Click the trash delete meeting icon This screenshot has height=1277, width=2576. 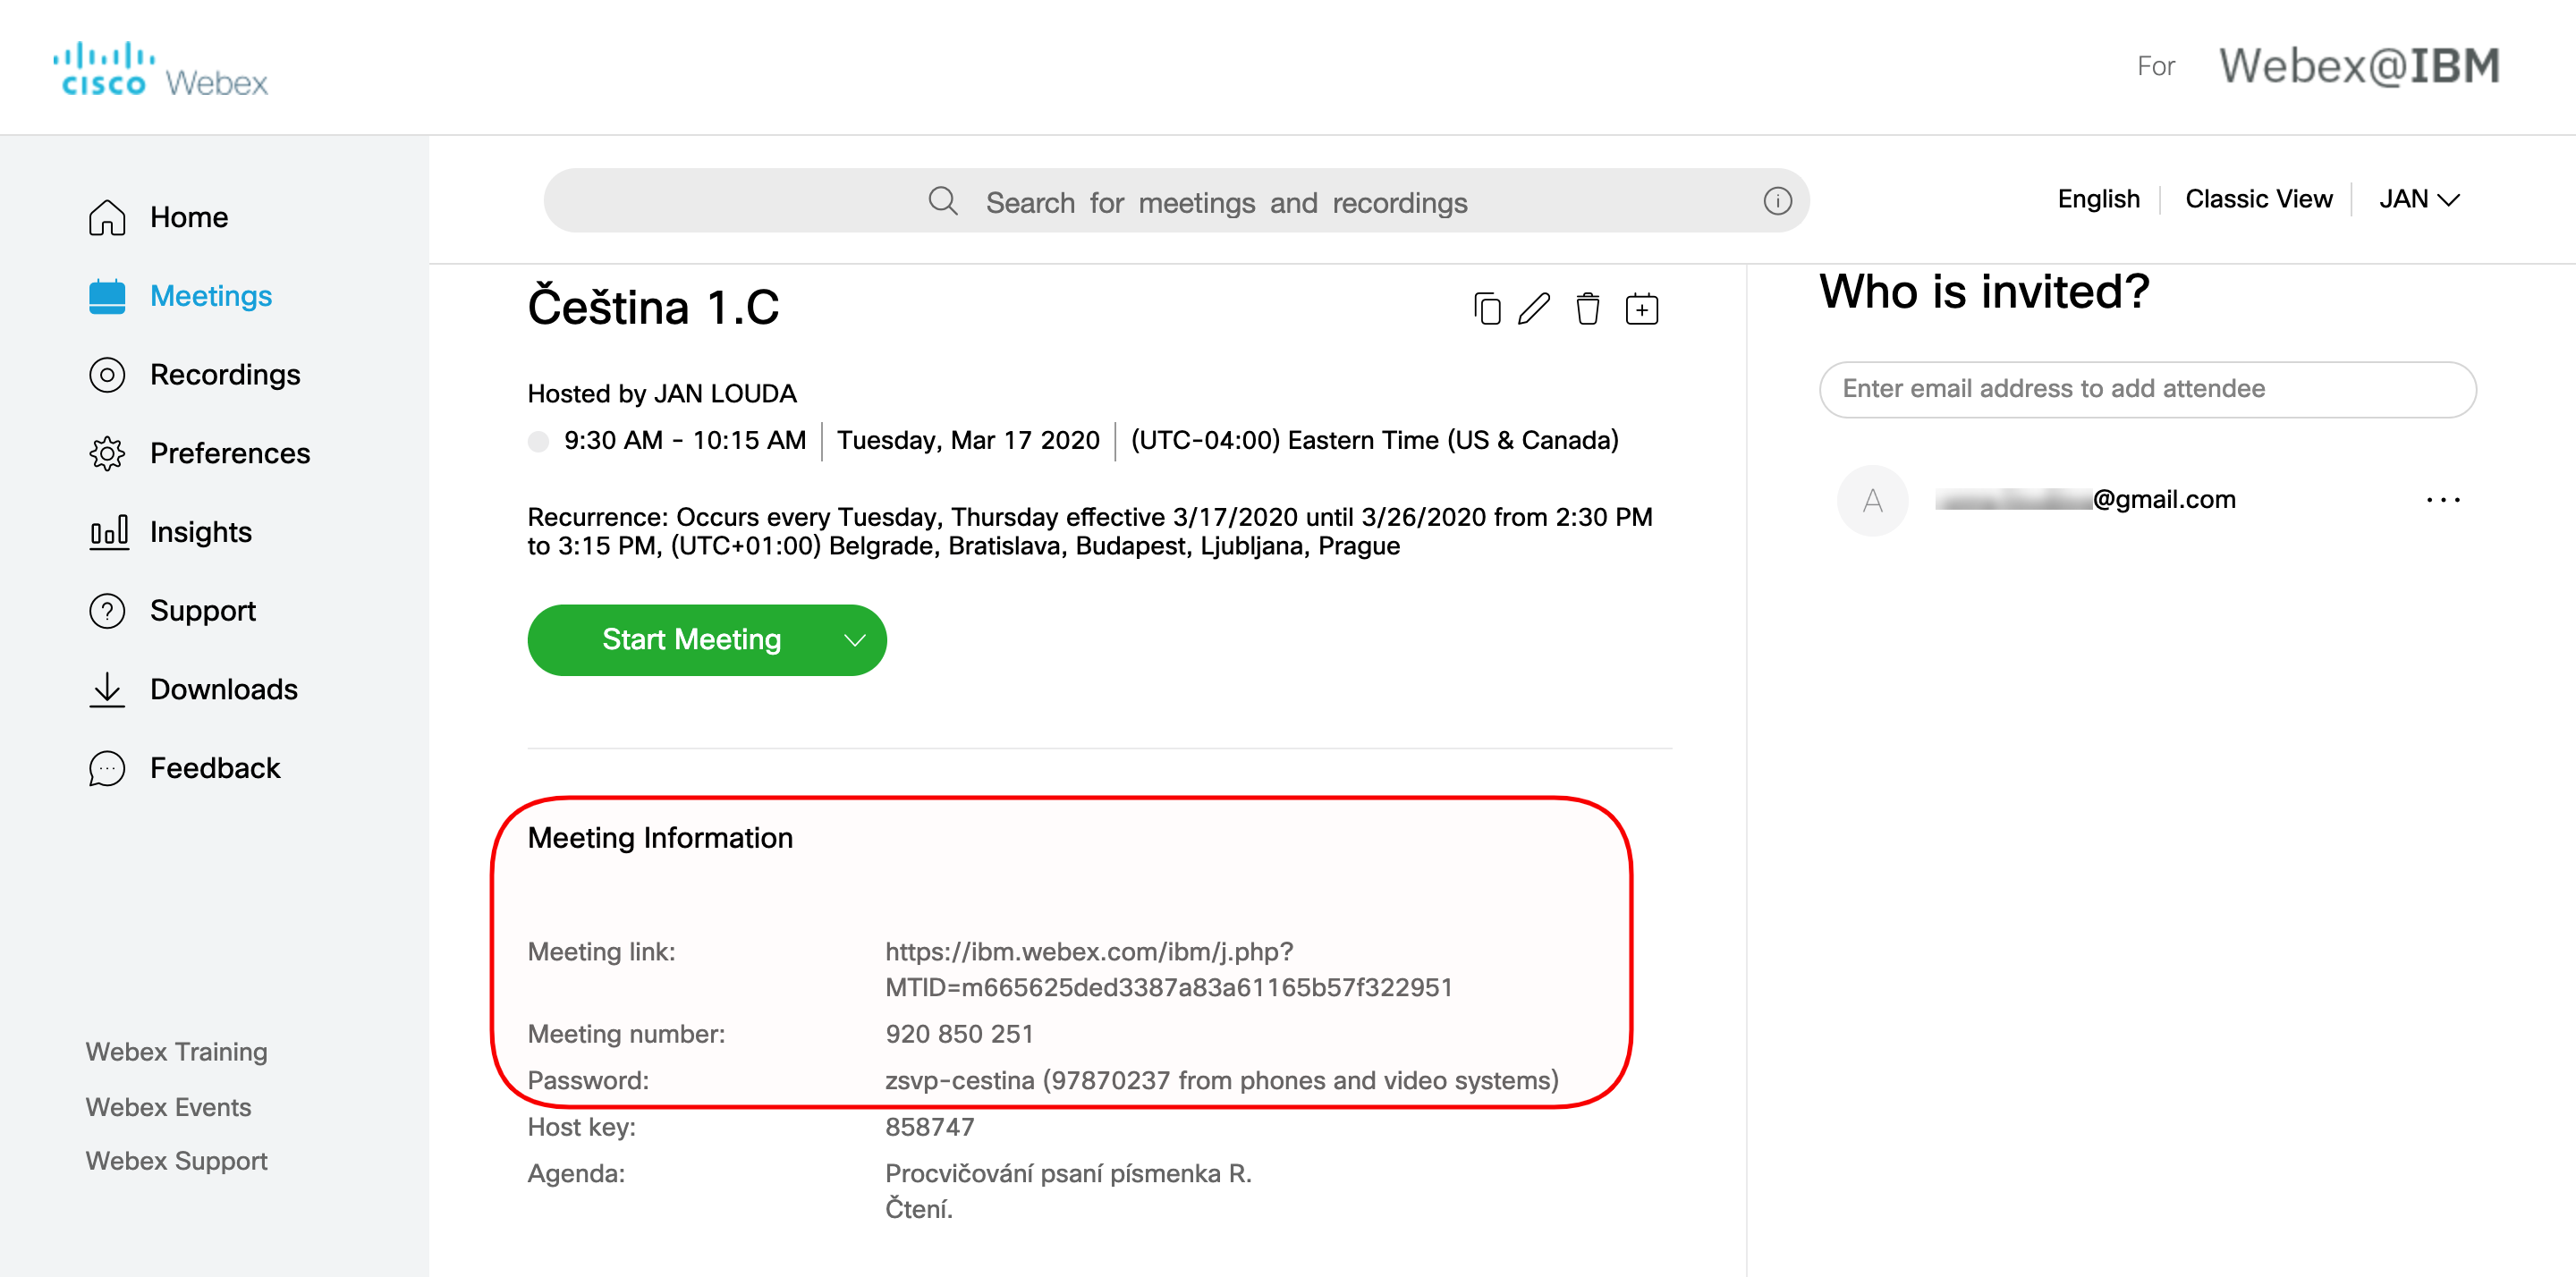pyautogui.click(x=1587, y=309)
